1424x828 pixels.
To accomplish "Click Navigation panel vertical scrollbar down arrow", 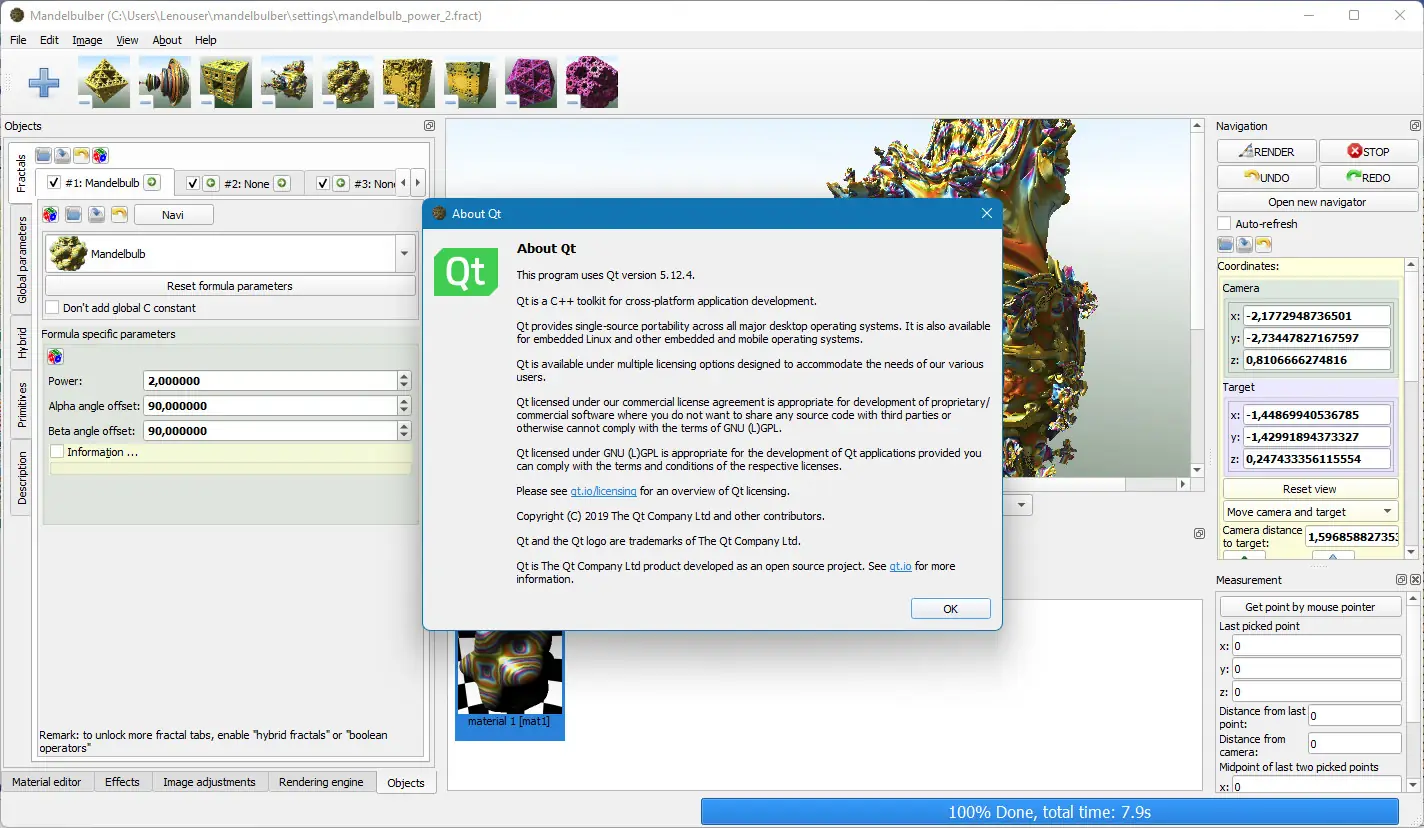I will (x=1411, y=552).
